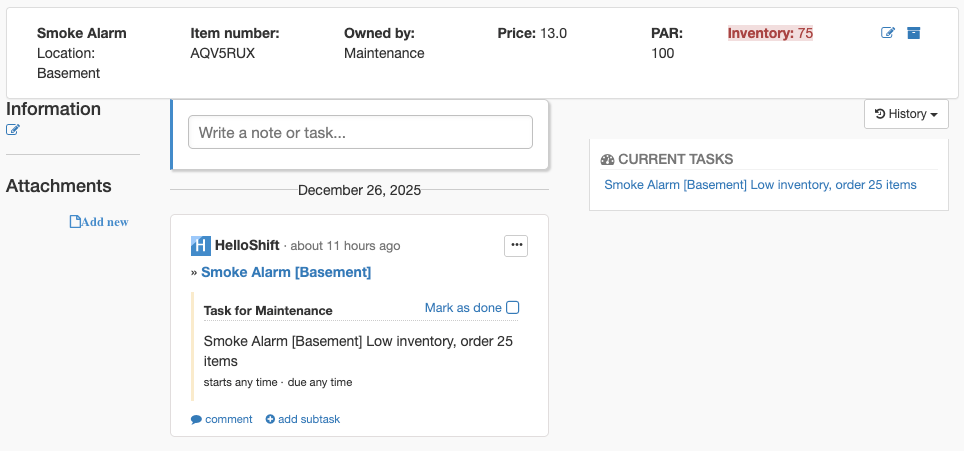Click the plus icon for add subtask
This screenshot has width=964, height=451.
coord(271,420)
